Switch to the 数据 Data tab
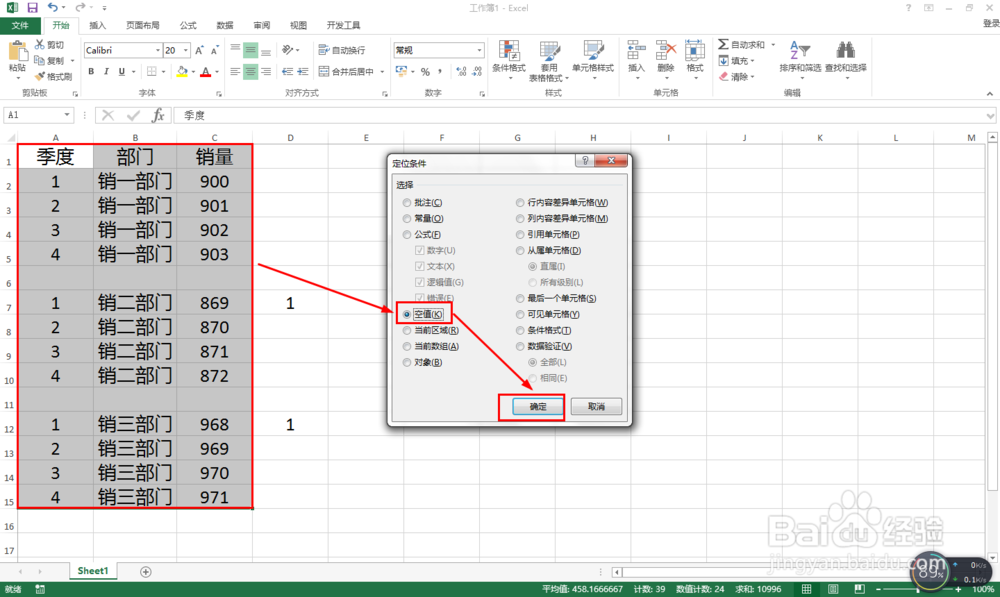 224,26
